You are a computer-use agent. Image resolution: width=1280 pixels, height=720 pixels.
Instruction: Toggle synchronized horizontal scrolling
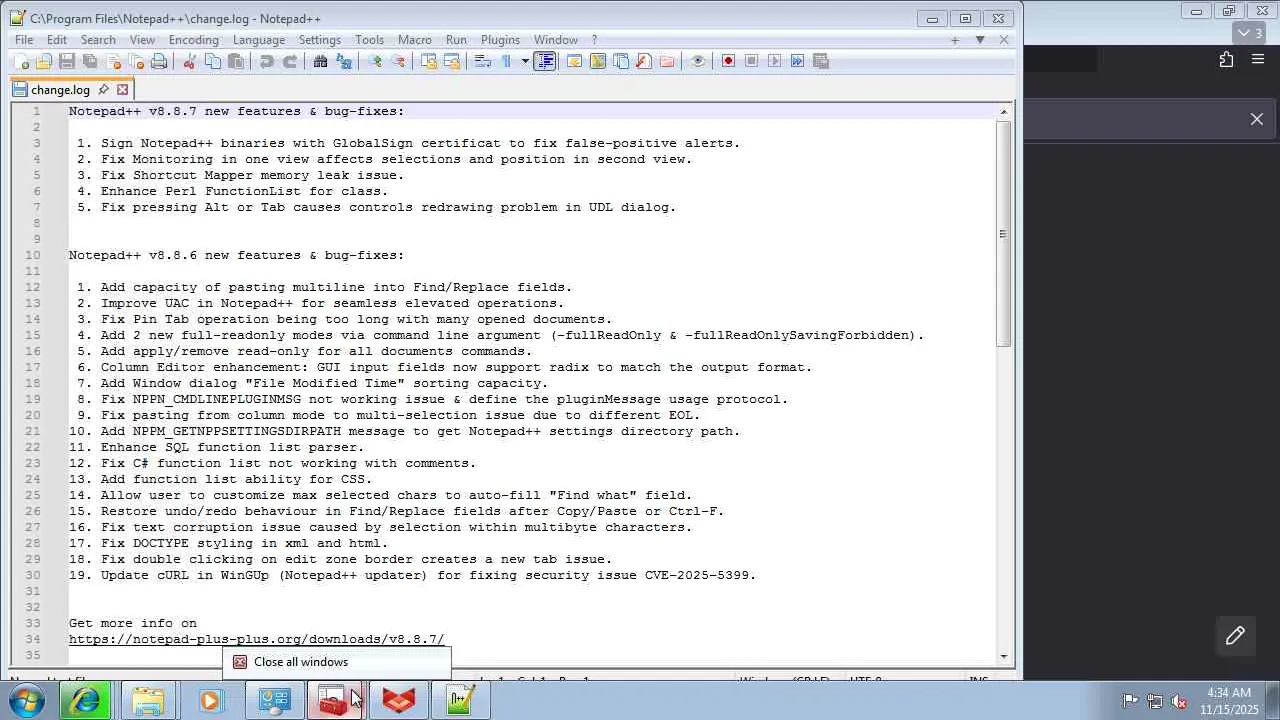tap(451, 61)
